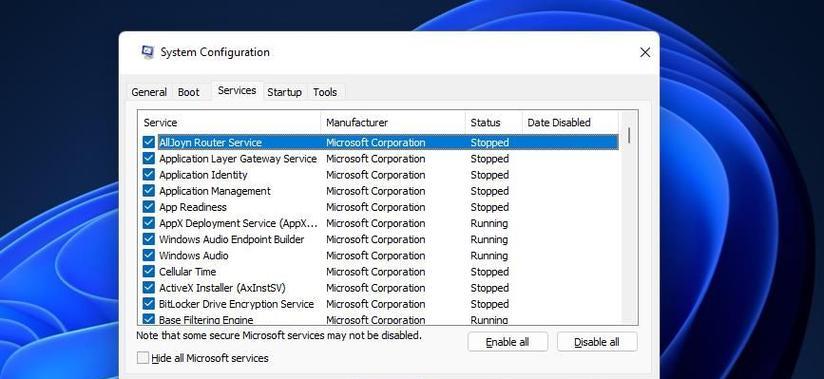Select the App Readiness service row

379,207
